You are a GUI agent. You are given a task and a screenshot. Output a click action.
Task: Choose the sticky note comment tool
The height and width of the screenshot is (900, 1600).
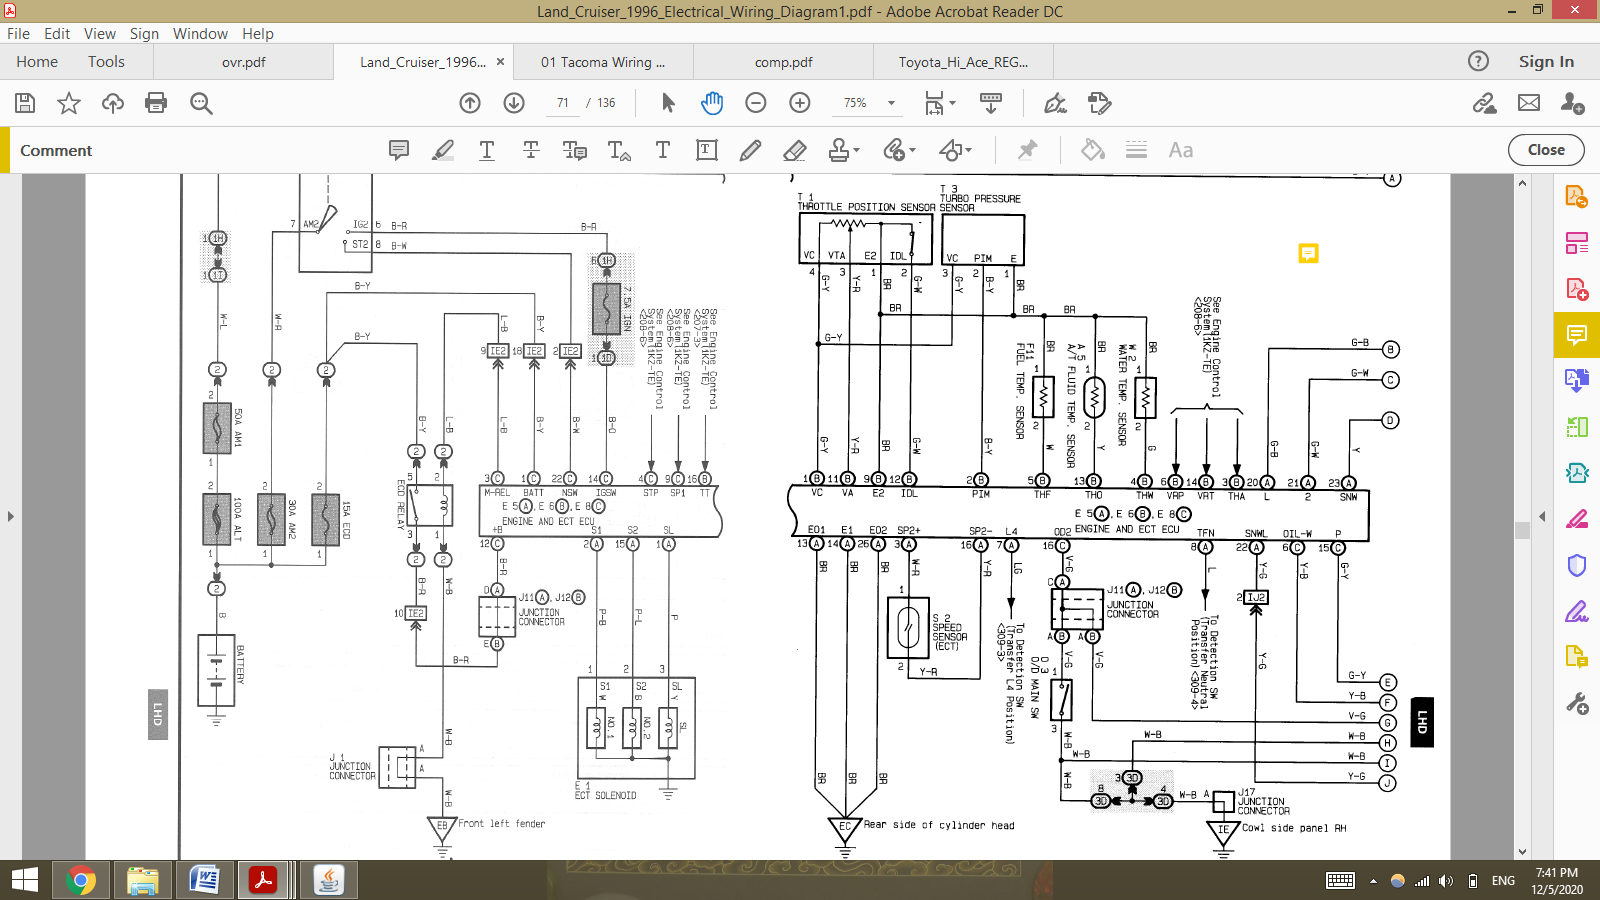399,150
